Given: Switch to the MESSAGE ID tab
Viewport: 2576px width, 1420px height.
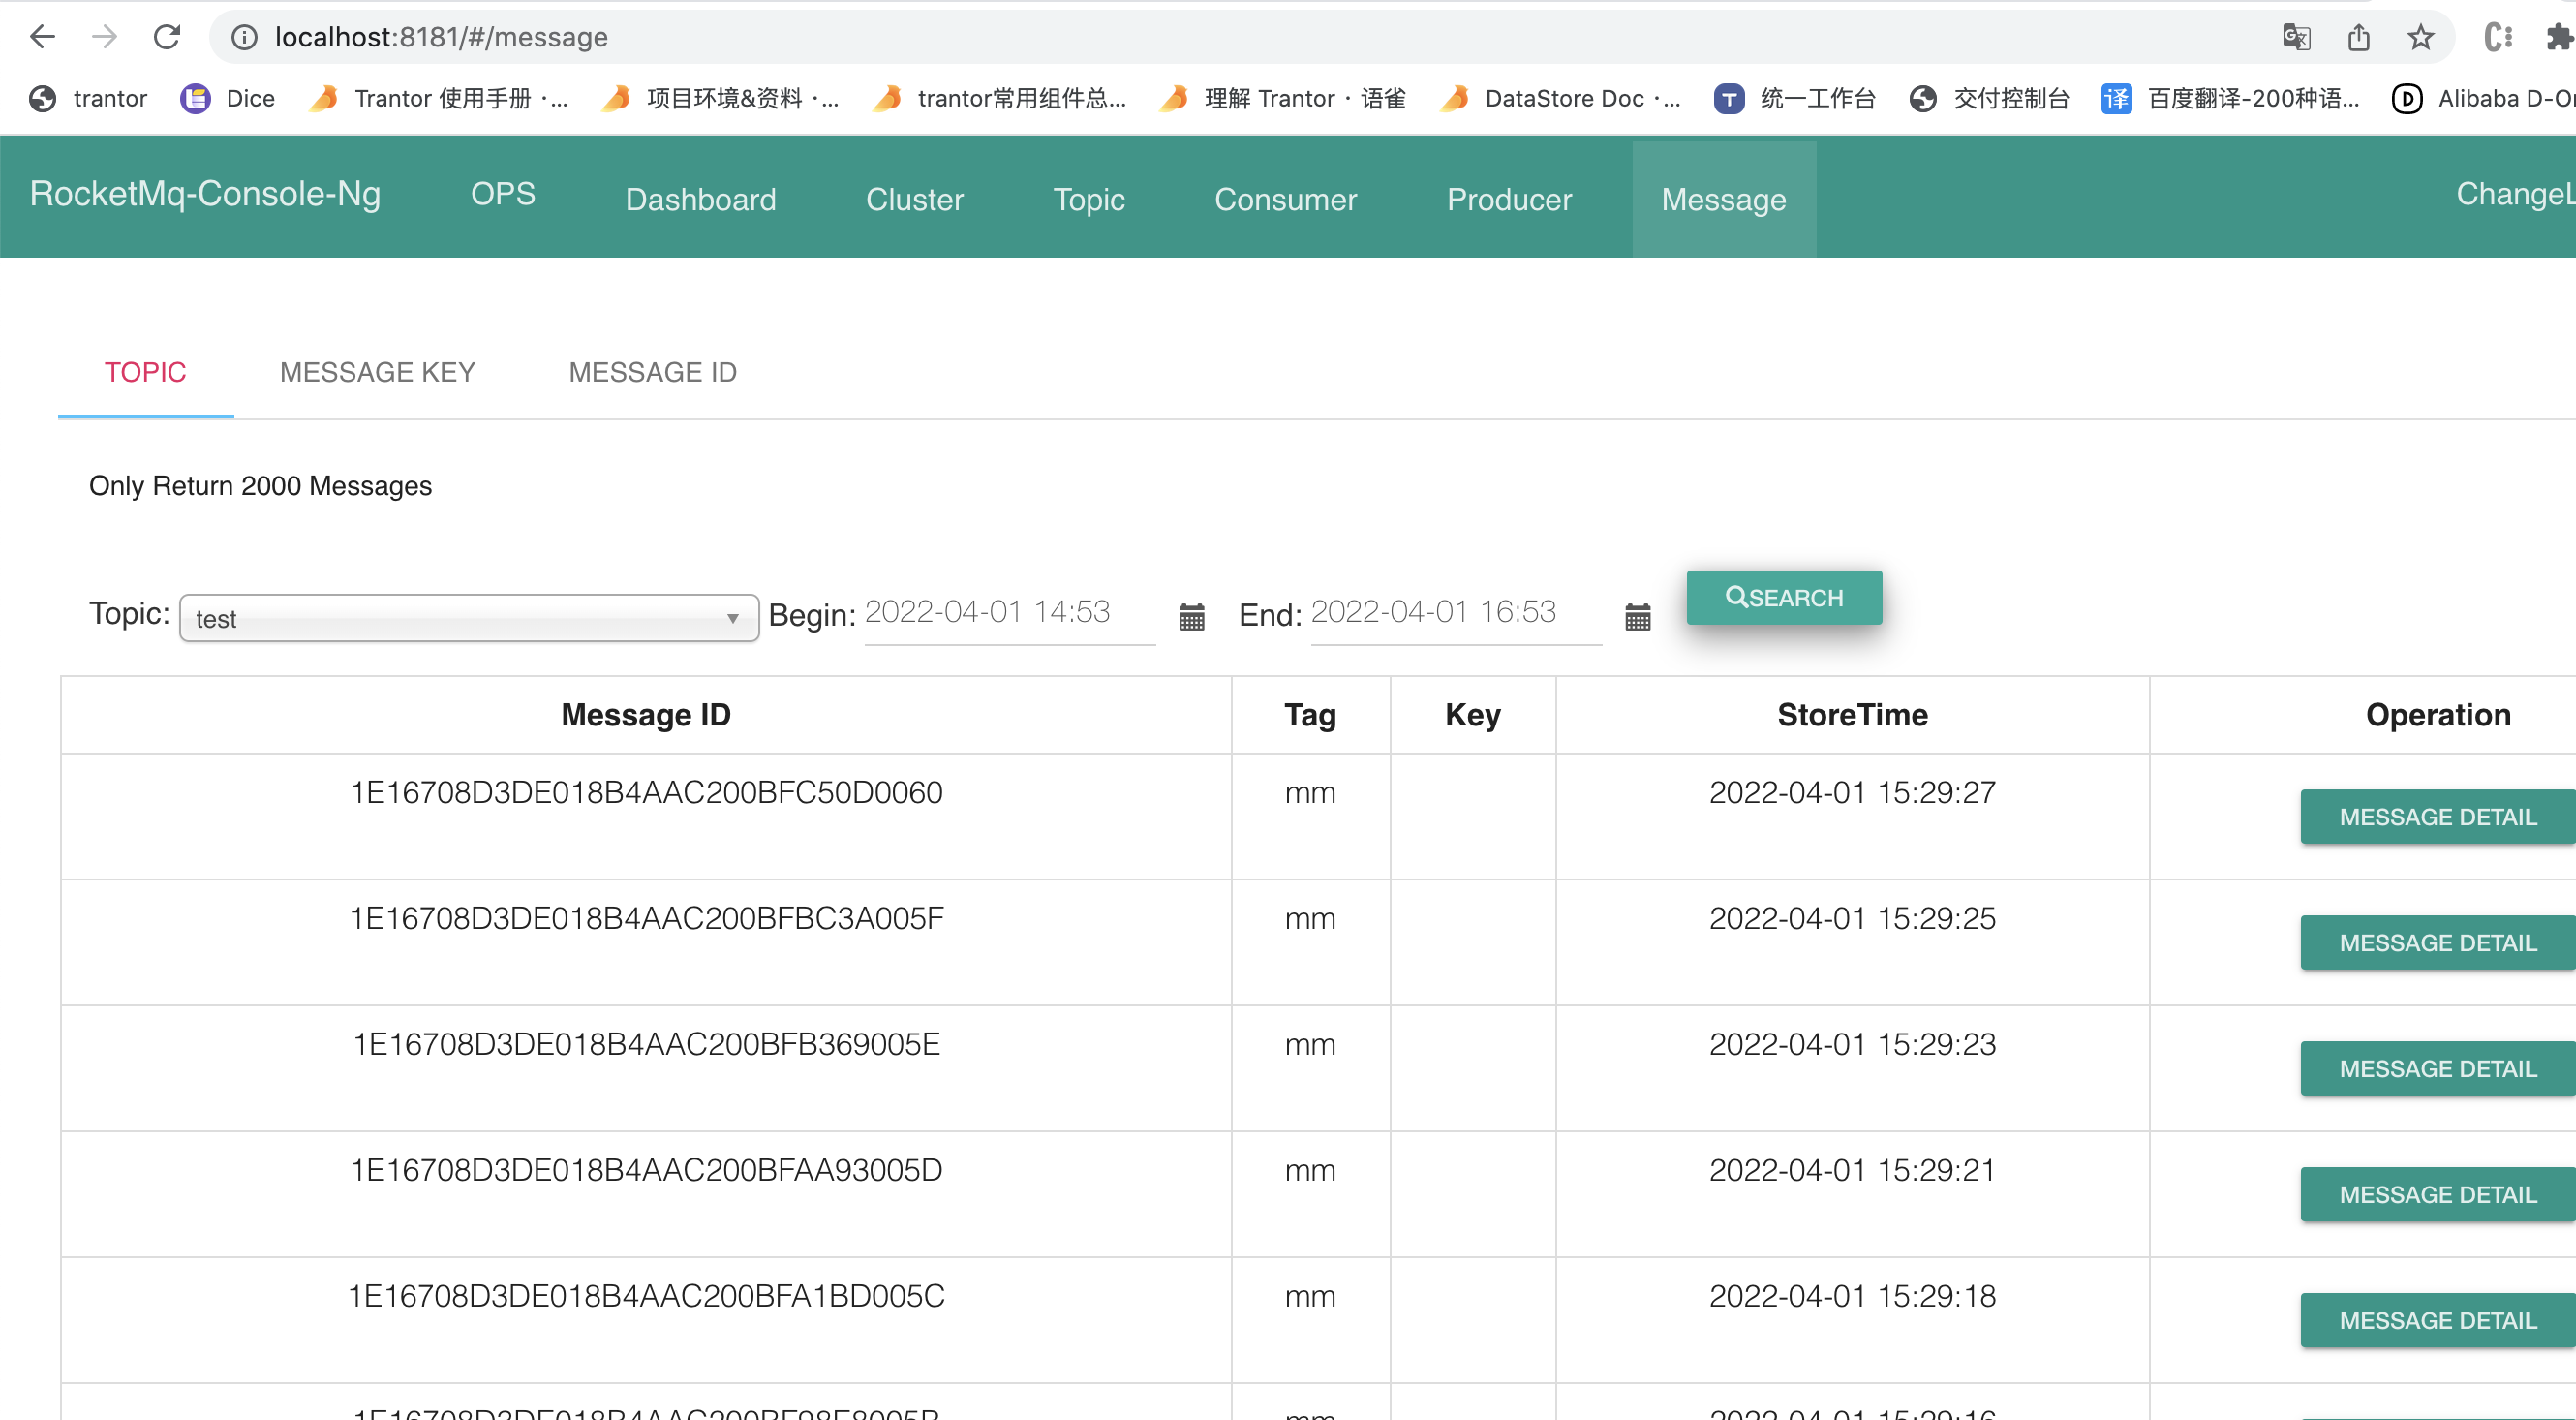Looking at the screenshot, I should 652,372.
